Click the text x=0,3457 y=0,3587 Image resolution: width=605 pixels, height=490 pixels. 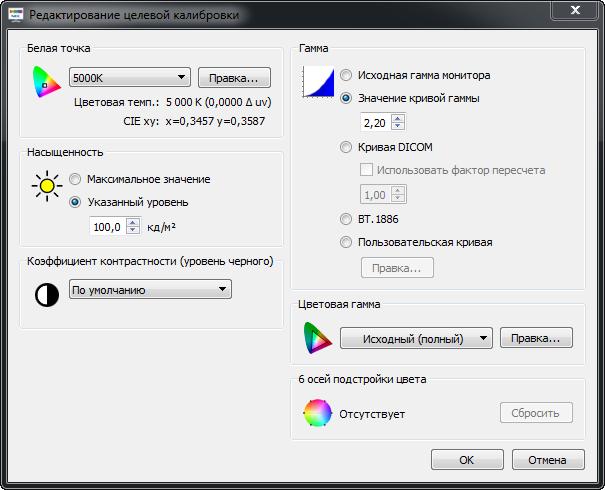click(x=215, y=121)
